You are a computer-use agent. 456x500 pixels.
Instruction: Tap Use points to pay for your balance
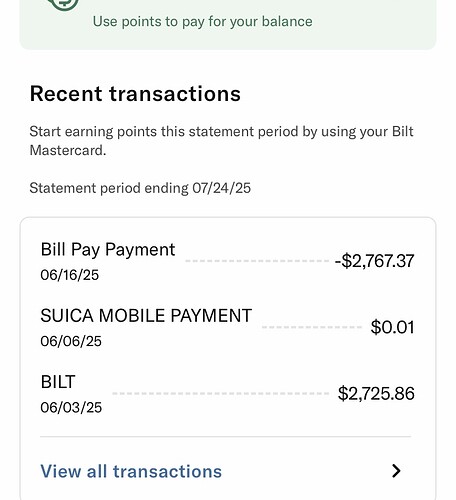pos(203,22)
